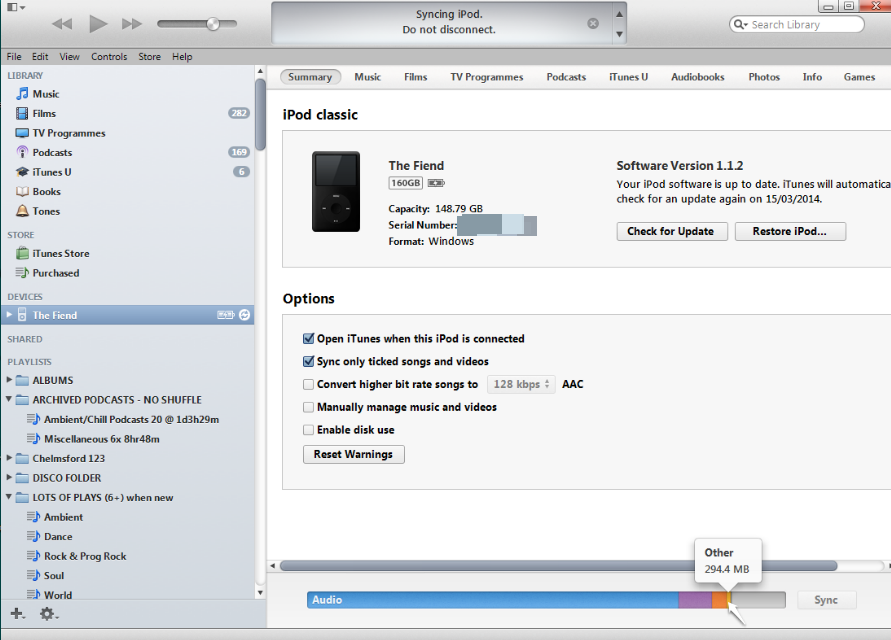Enable Manually manage music and videos
Viewport: 891px width, 640px height.
point(309,408)
